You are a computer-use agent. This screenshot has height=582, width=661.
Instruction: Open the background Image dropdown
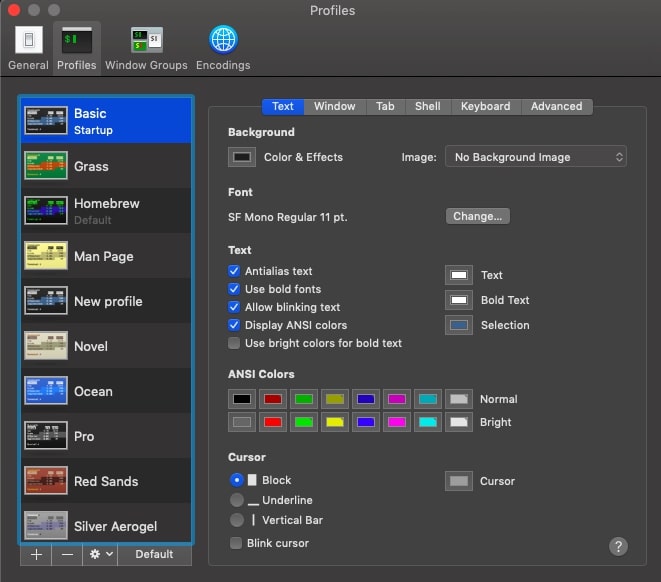coord(536,157)
